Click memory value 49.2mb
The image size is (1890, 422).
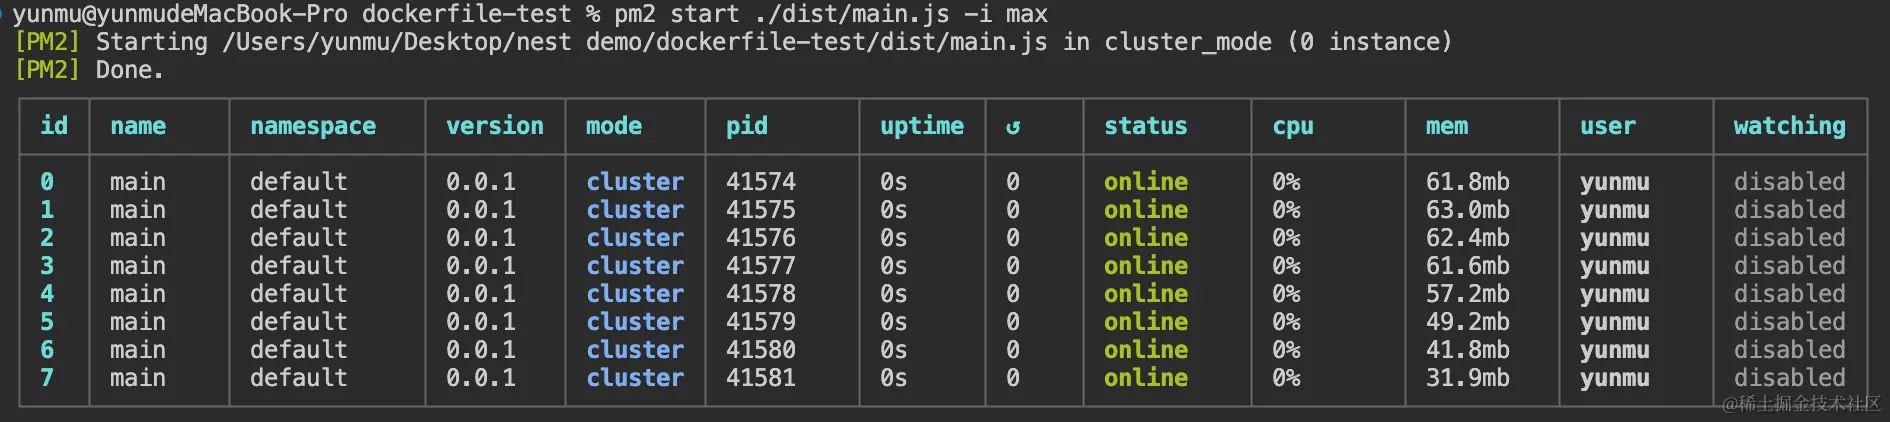(x=1468, y=322)
